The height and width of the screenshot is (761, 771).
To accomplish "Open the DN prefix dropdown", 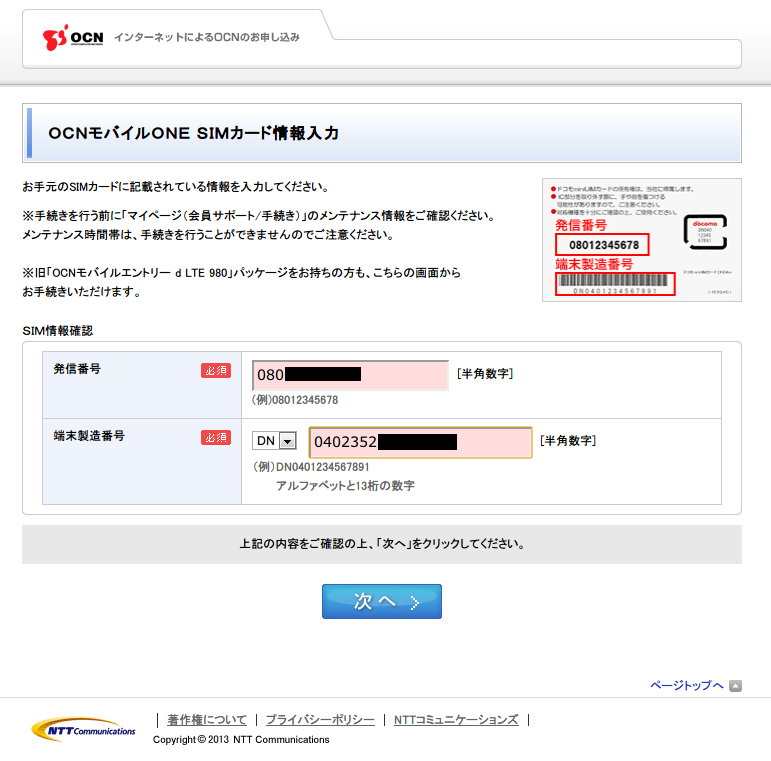I will pos(275,441).
